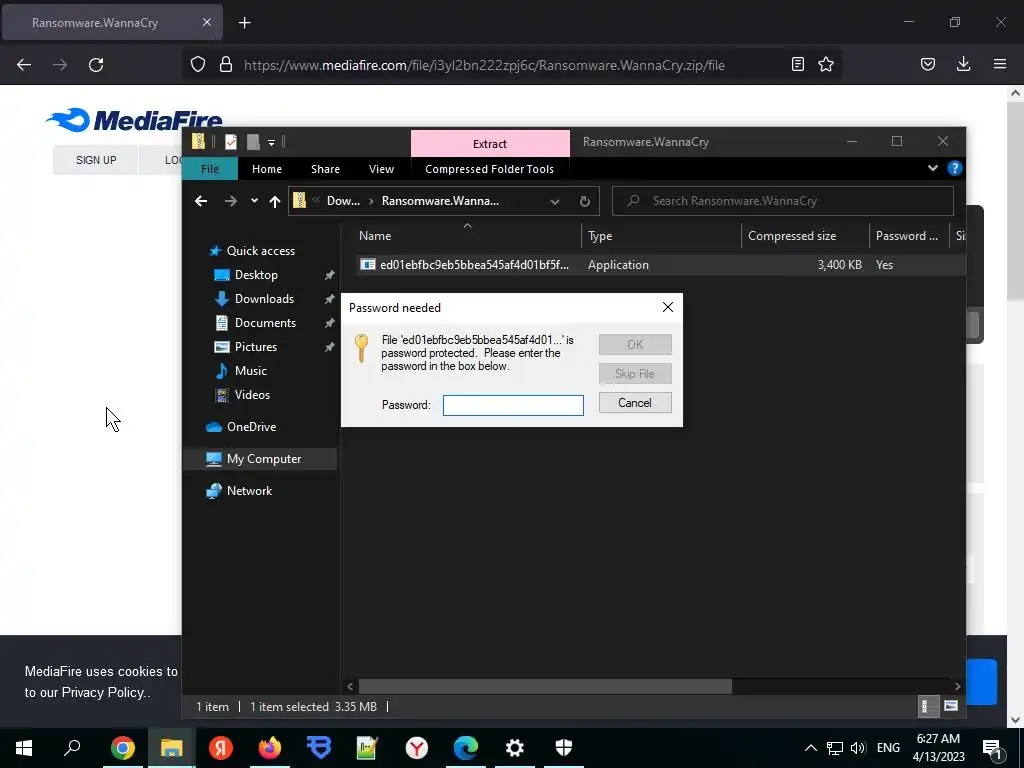Go back in Firefox browser
The image size is (1024, 768).
pos(24,65)
